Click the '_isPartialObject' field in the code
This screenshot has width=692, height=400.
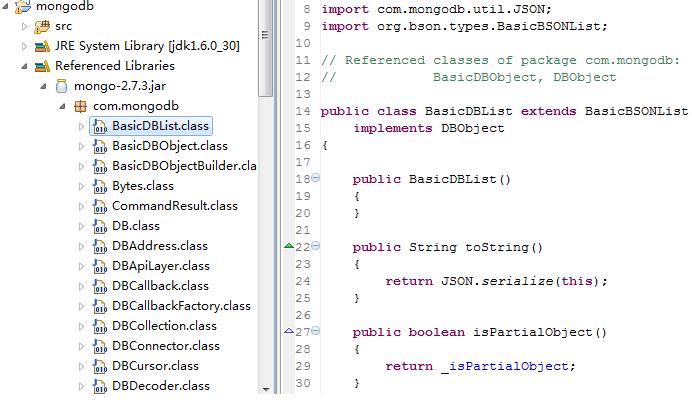pos(505,366)
